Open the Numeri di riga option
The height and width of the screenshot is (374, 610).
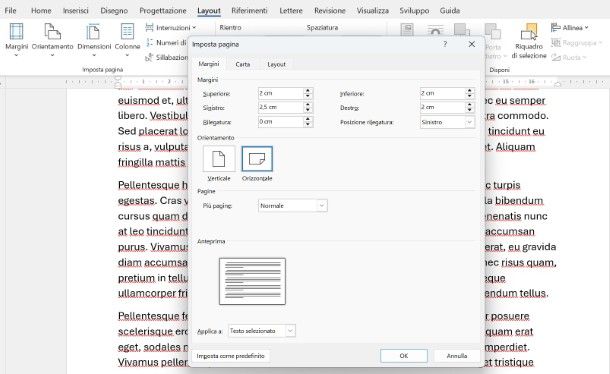click(x=167, y=42)
